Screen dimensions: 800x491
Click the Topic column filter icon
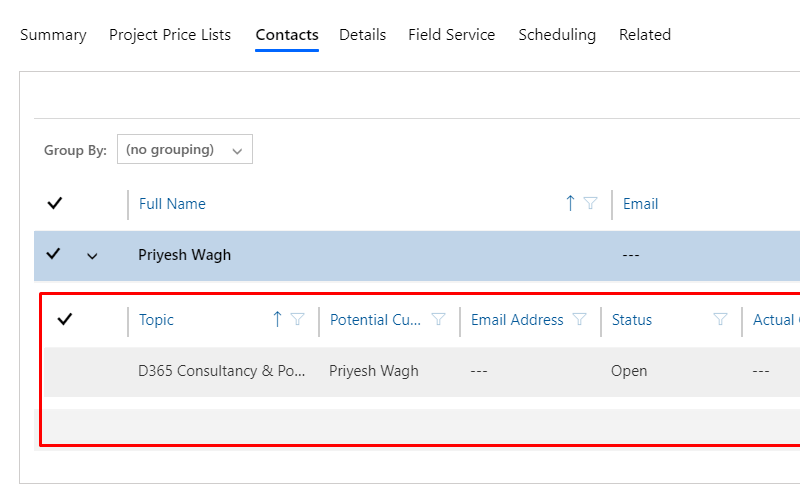tap(297, 320)
